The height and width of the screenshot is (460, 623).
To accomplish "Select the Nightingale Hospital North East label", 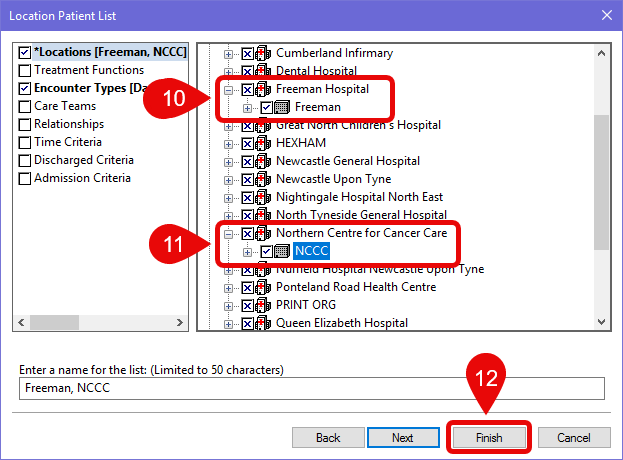I will [359, 197].
